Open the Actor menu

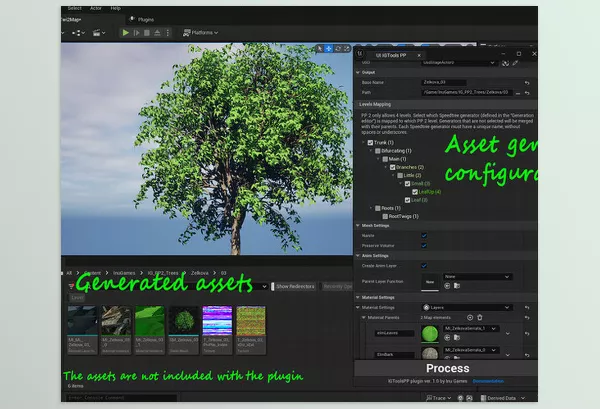[96, 8]
